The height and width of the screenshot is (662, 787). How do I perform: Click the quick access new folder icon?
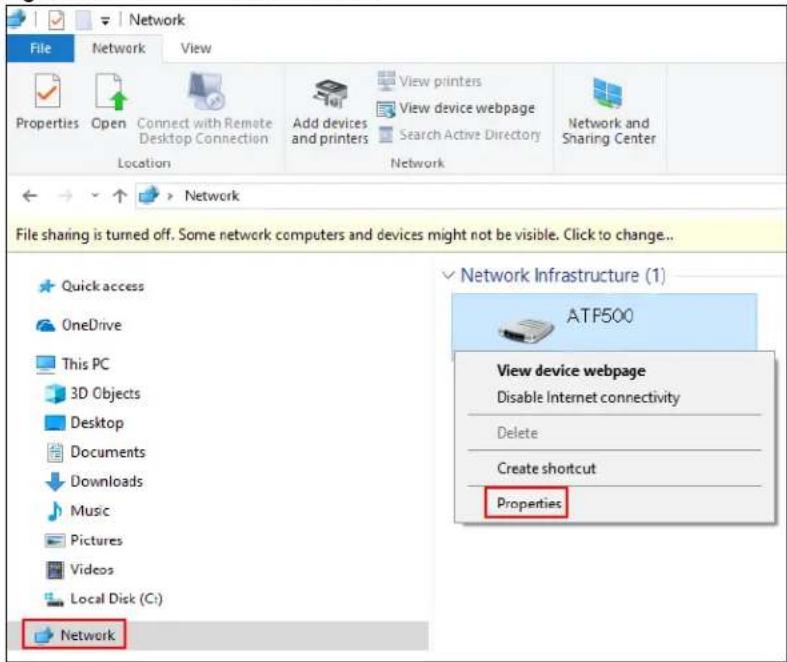[83, 20]
